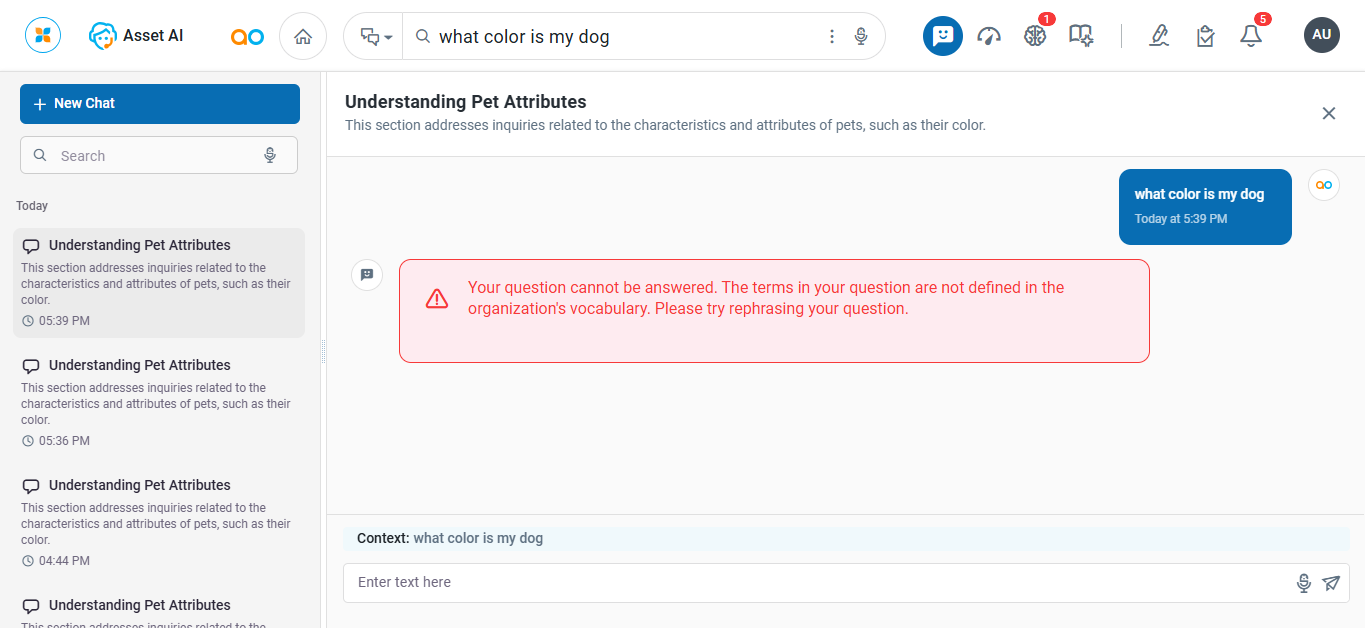
Task: Open the AU user profile menu
Action: [x=1321, y=35]
